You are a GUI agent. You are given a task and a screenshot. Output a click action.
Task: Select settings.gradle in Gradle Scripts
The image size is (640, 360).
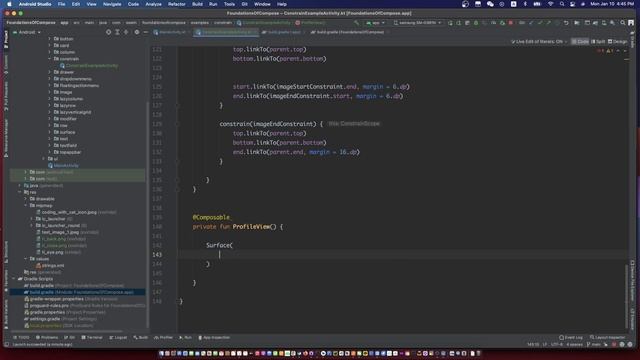pos(60,319)
